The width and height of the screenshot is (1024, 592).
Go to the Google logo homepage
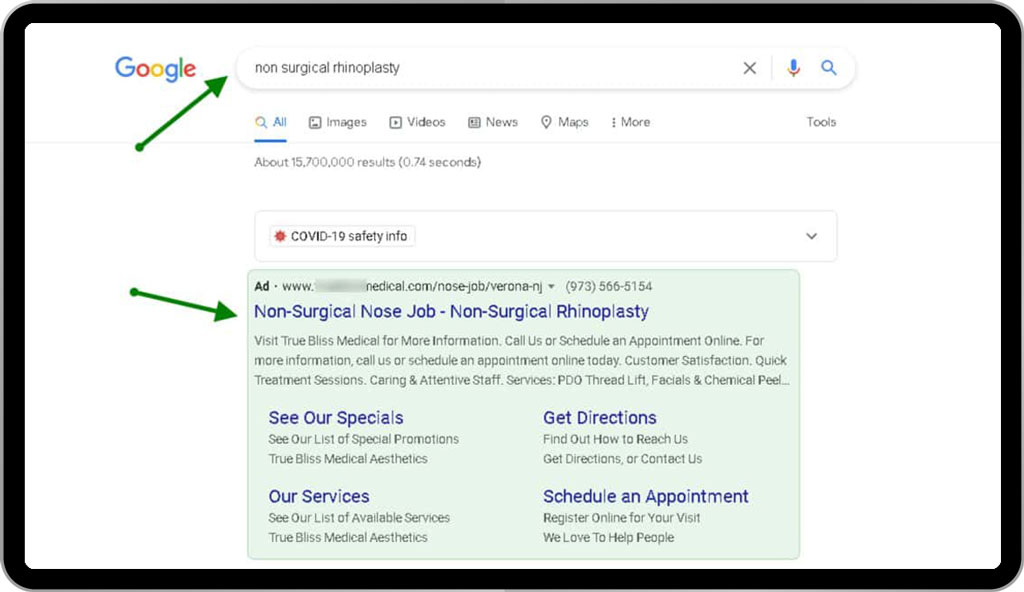pyautogui.click(x=155, y=69)
